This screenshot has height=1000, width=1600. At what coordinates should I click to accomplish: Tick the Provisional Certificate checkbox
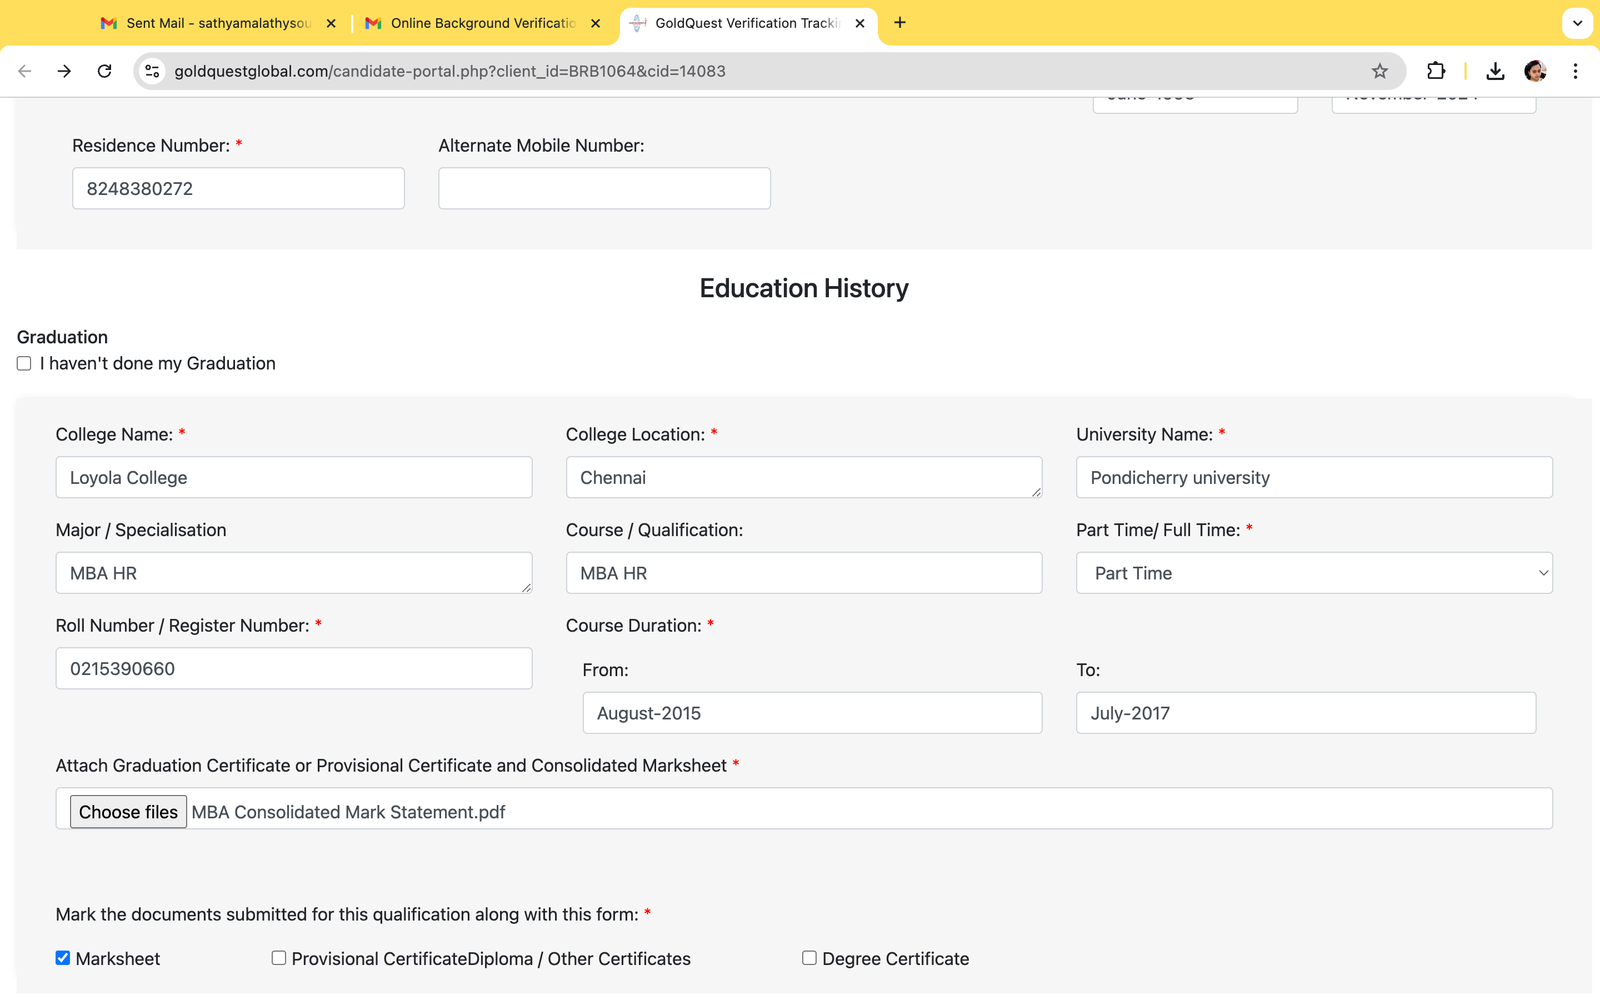coord(279,958)
